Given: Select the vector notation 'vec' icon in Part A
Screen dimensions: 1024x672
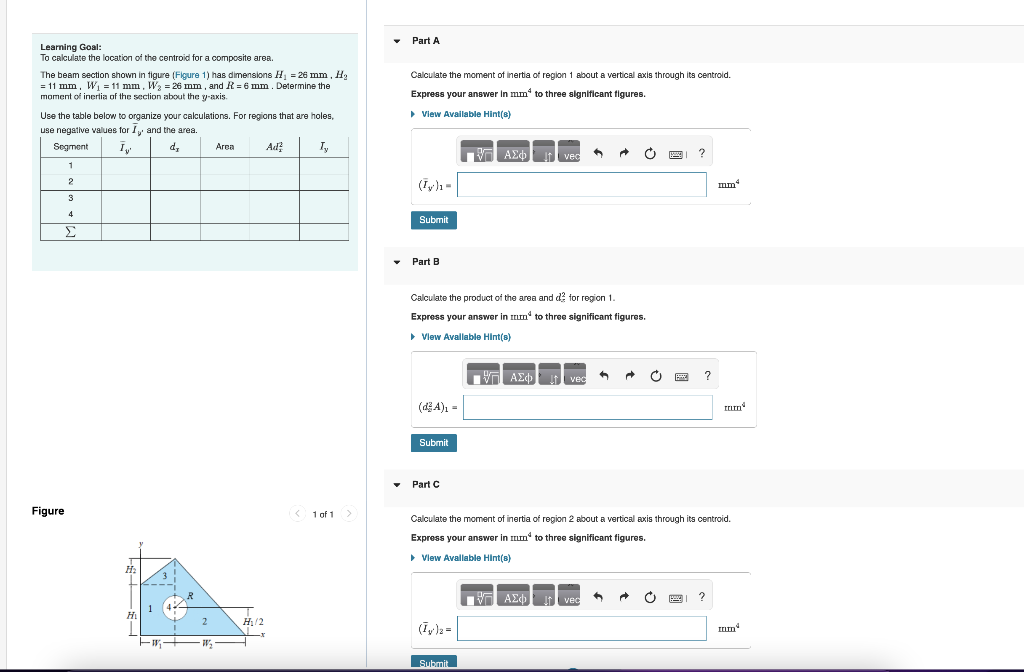Looking at the screenshot, I should [x=570, y=155].
